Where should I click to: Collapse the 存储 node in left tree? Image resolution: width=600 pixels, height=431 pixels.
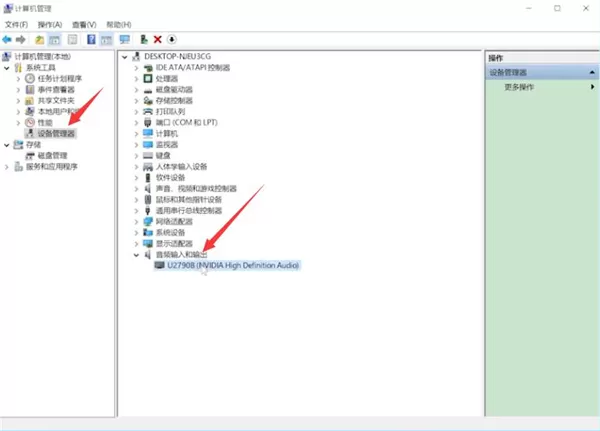[7, 145]
